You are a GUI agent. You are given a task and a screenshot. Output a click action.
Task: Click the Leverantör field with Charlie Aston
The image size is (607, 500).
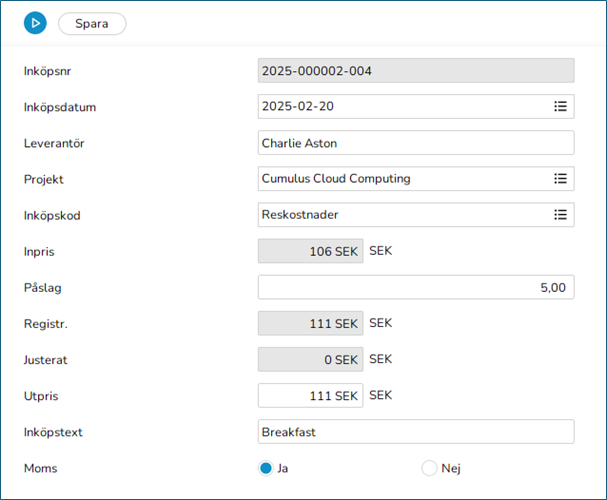pos(415,142)
